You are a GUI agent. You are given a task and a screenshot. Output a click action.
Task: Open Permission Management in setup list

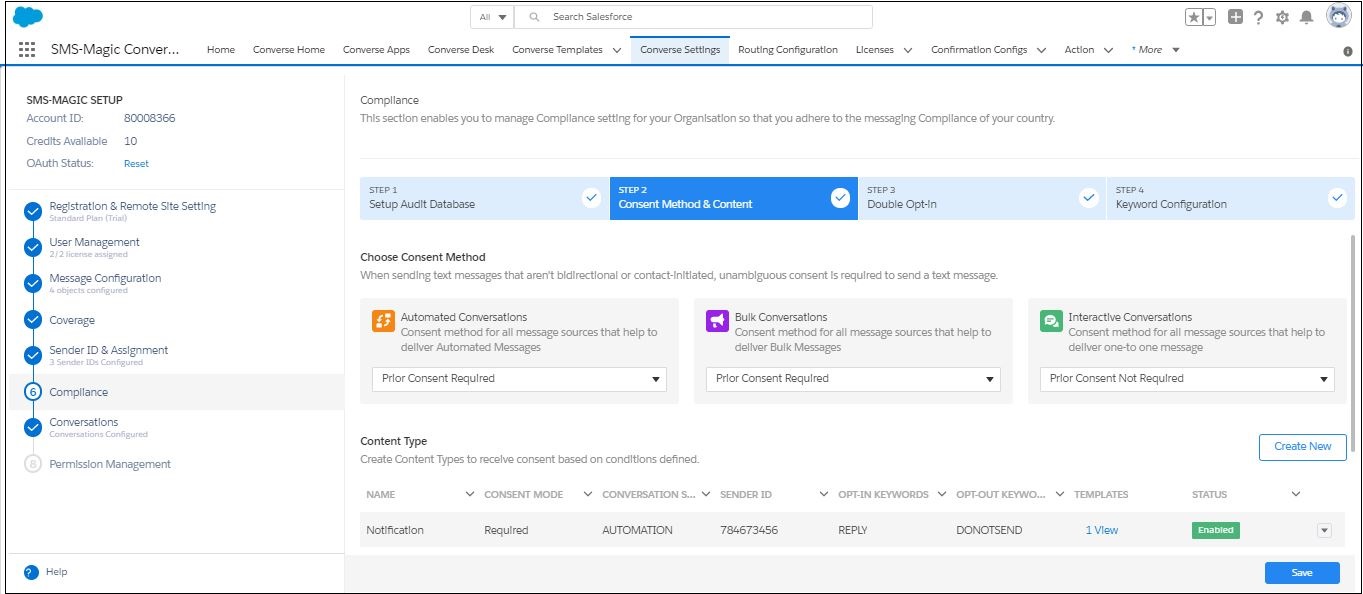click(110, 464)
